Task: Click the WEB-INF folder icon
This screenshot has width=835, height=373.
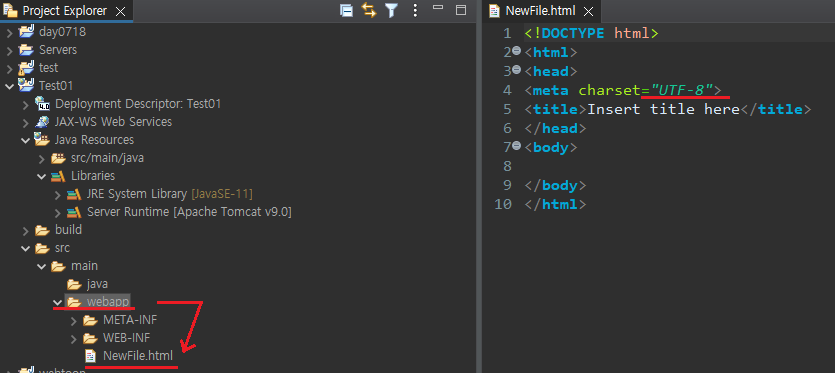Action: coord(91,338)
